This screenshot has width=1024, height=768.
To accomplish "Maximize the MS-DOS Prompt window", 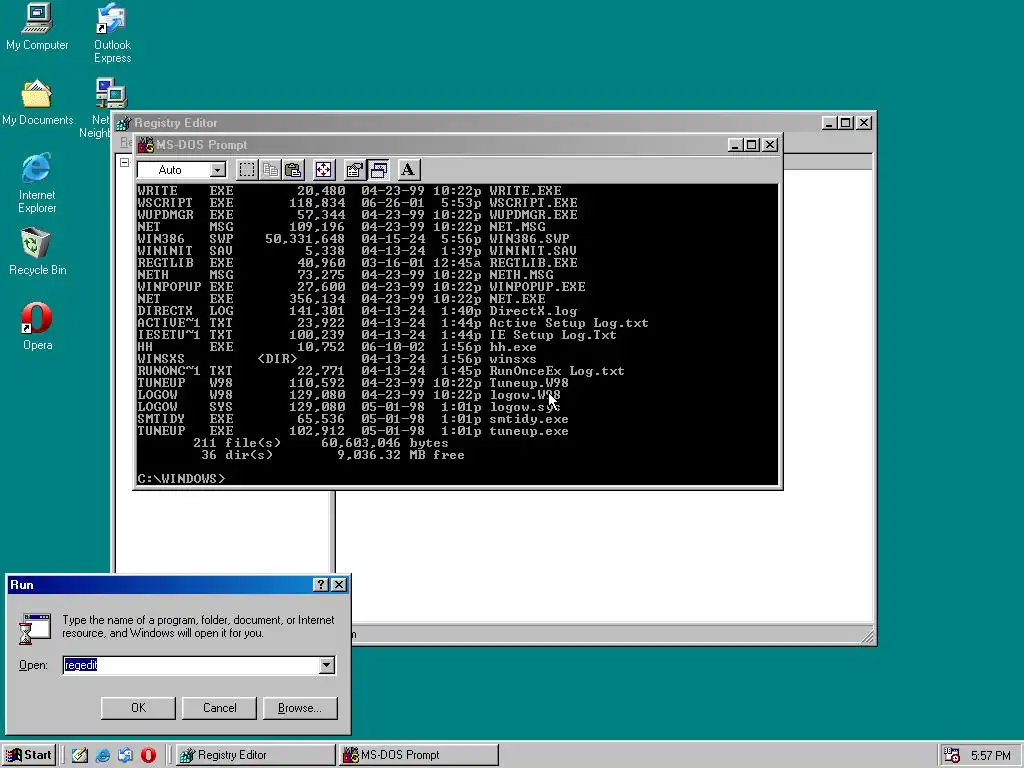I will [x=752, y=144].
